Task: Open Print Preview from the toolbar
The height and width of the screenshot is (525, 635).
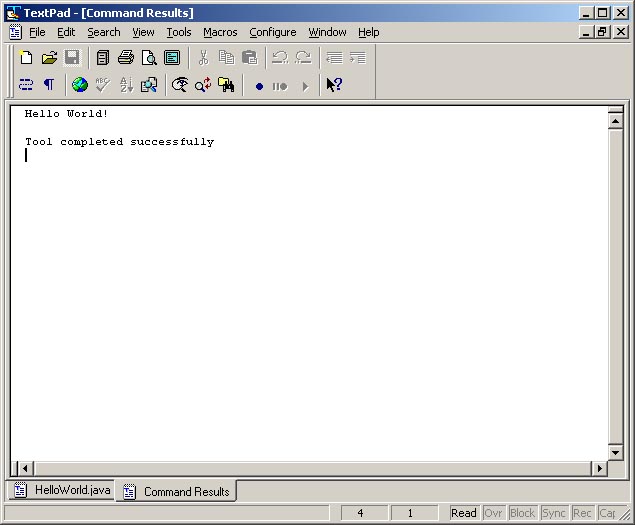Action: (x=149, y=58)
